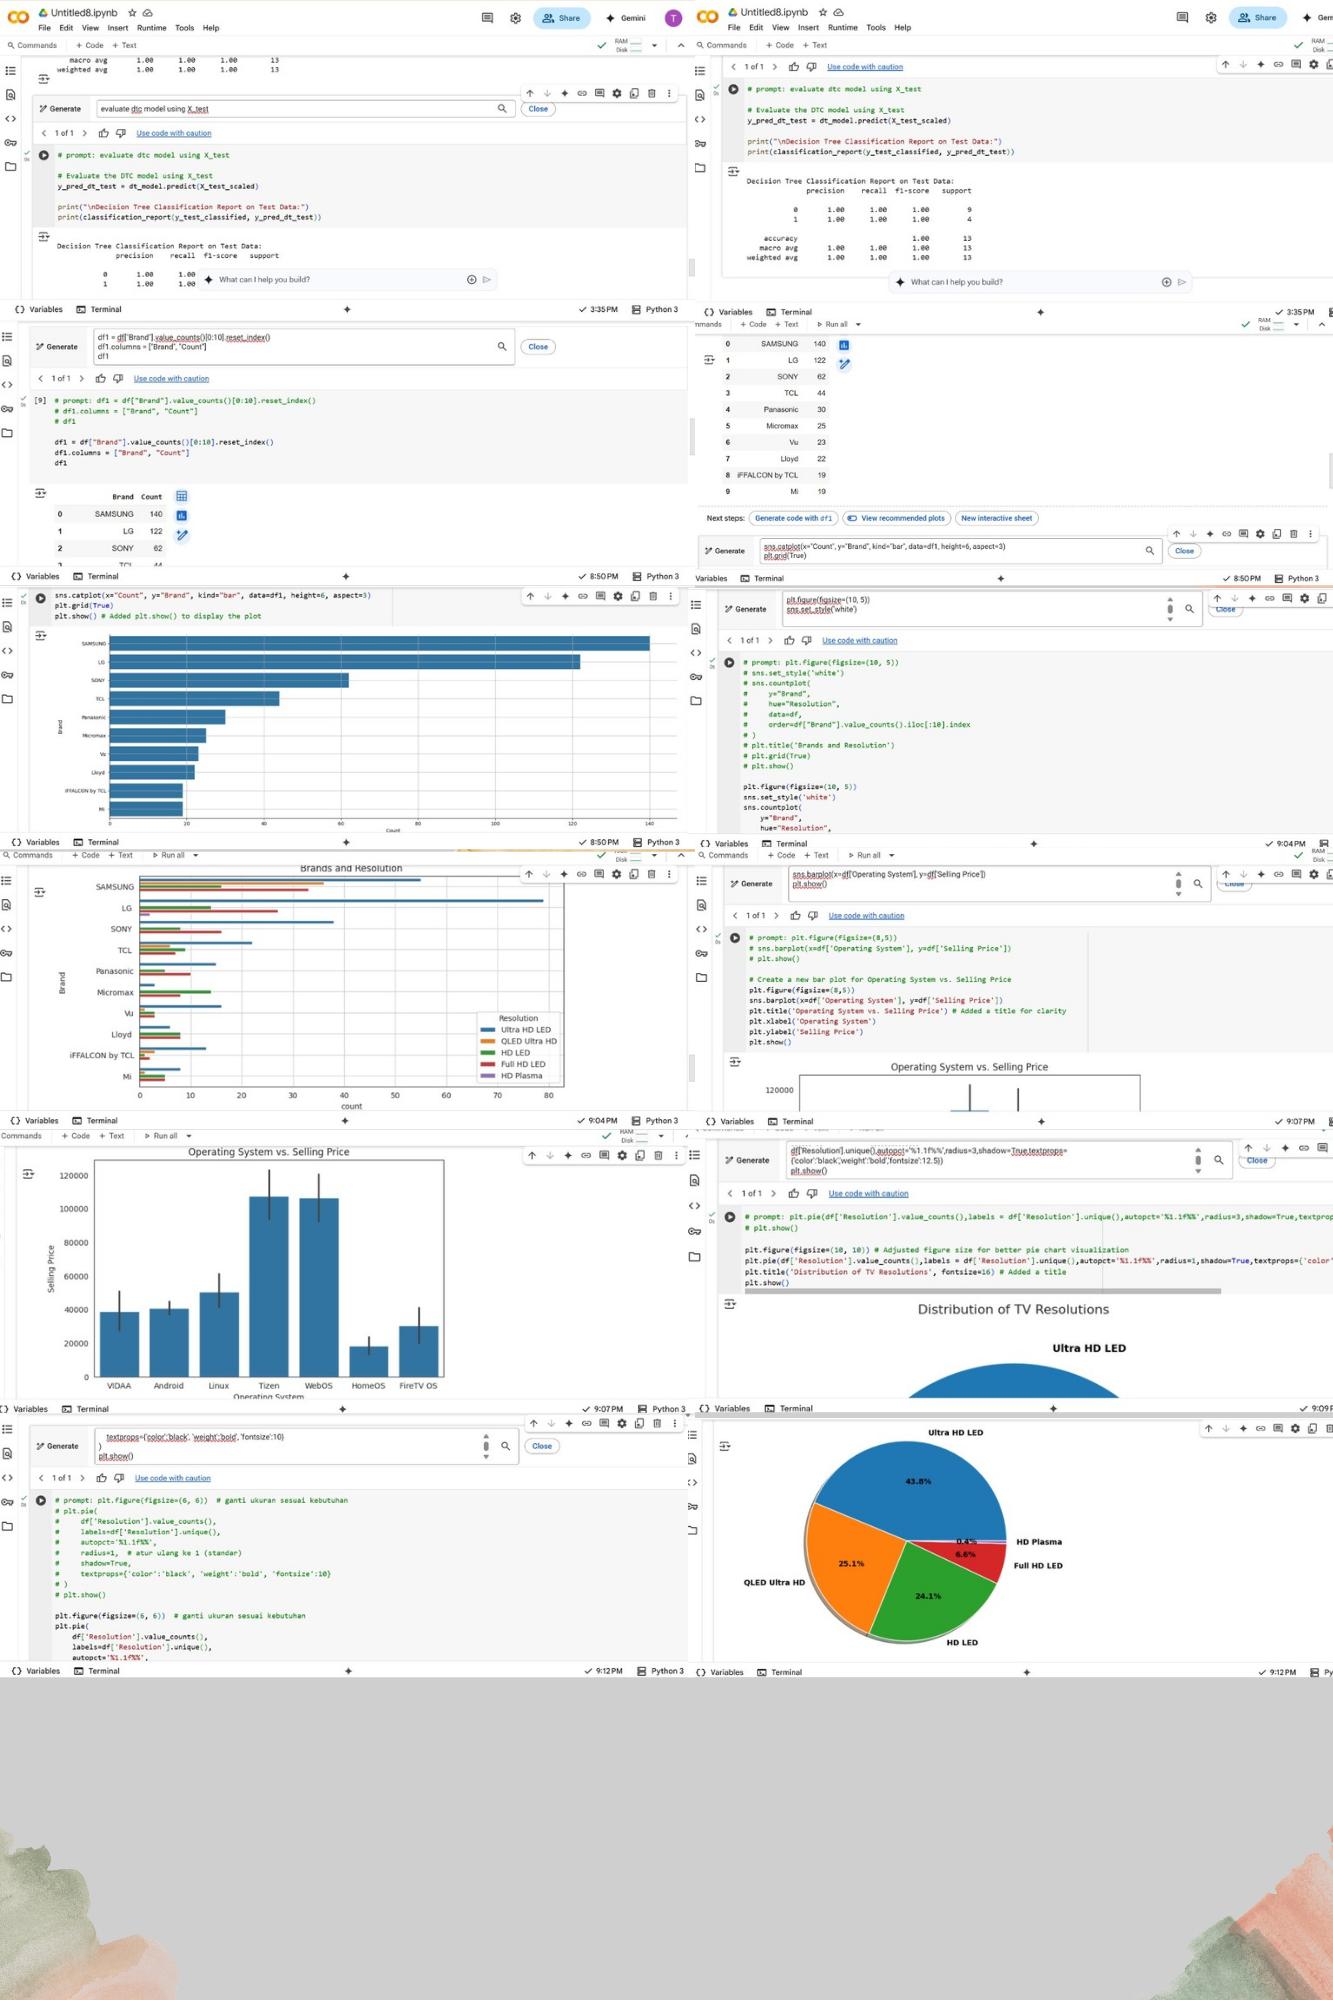
Task: Open cell settings gear above the sns.catplot prompt
Action: (1260, 534)
